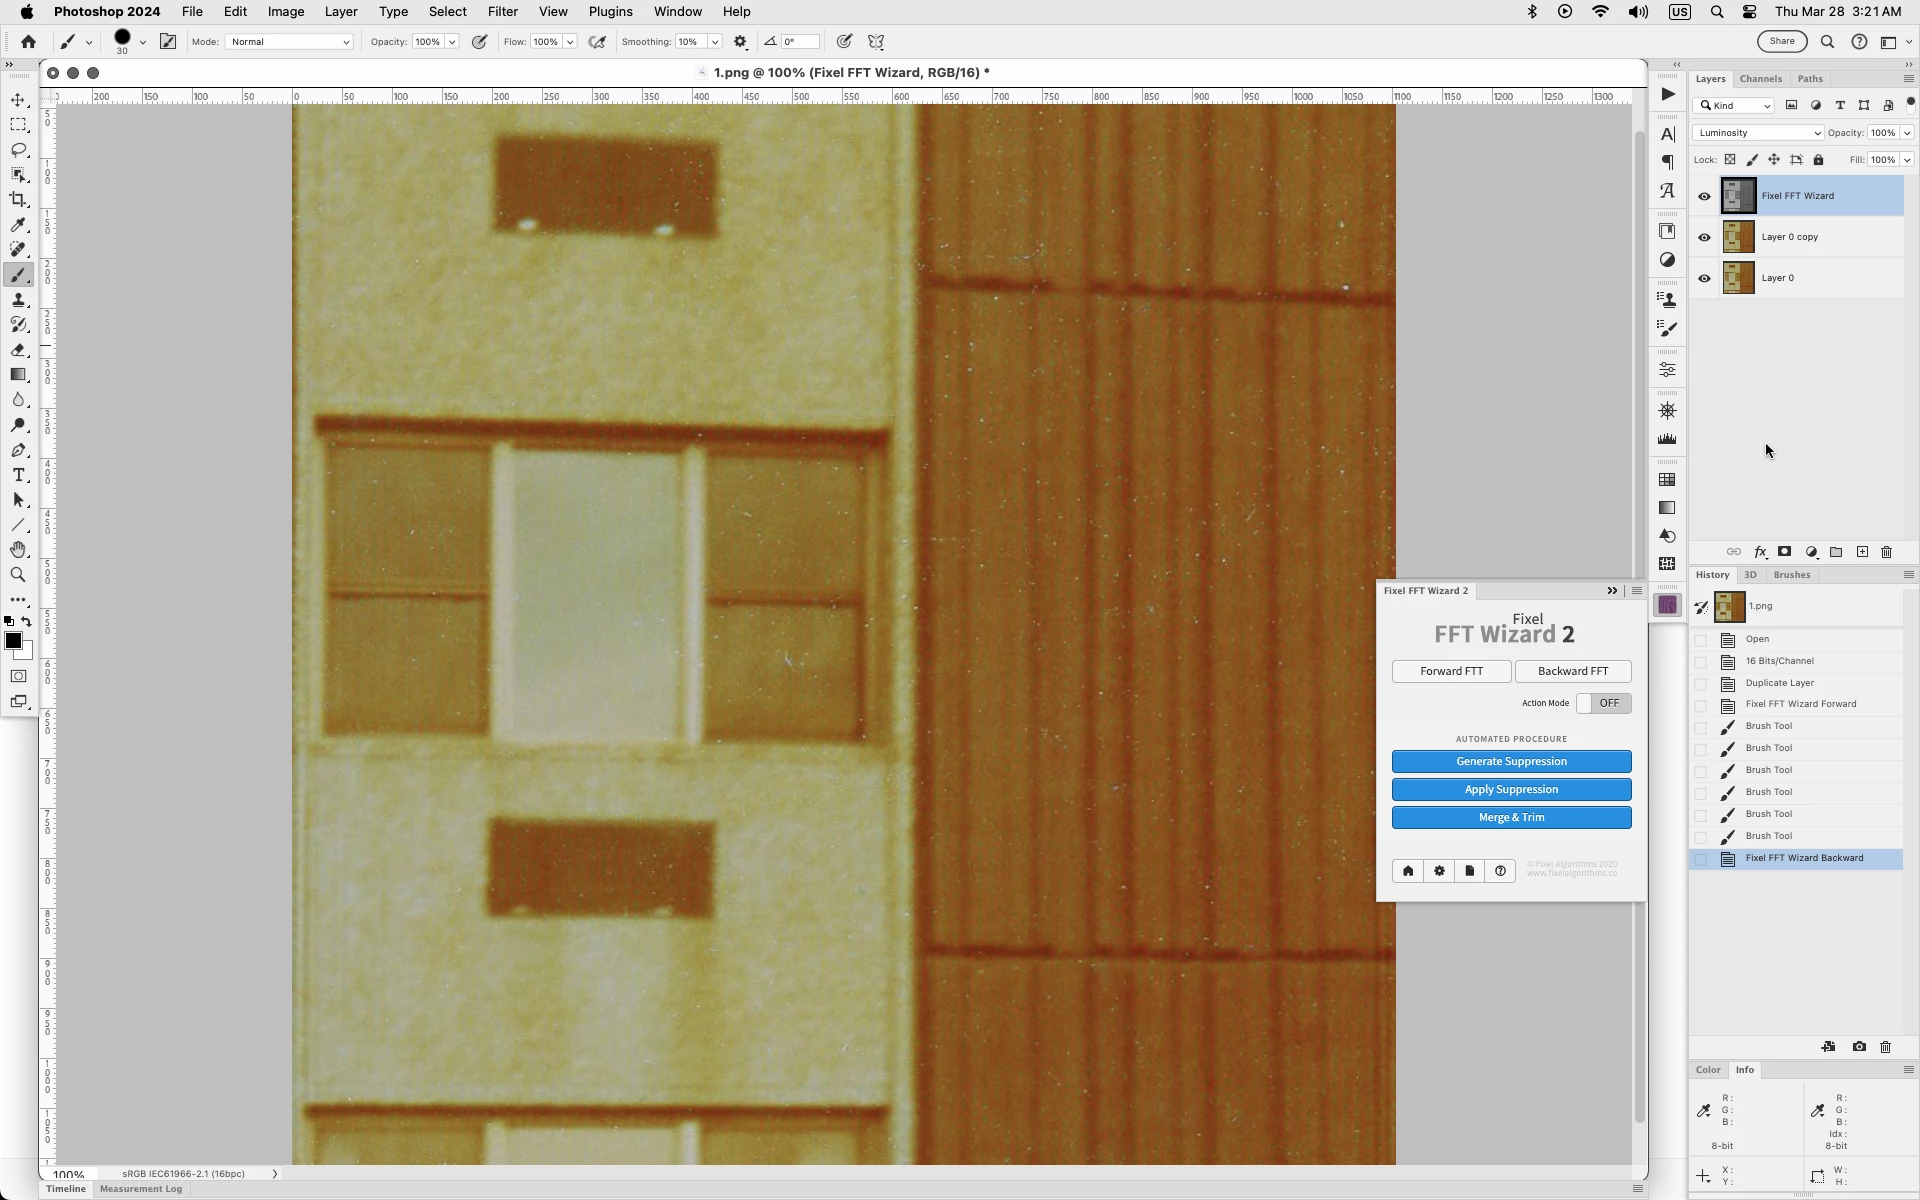Viewport: 1920px width, 1200px height.
Task: Create new snapshot from History panel
Action: click(x=1859, y=1047)
